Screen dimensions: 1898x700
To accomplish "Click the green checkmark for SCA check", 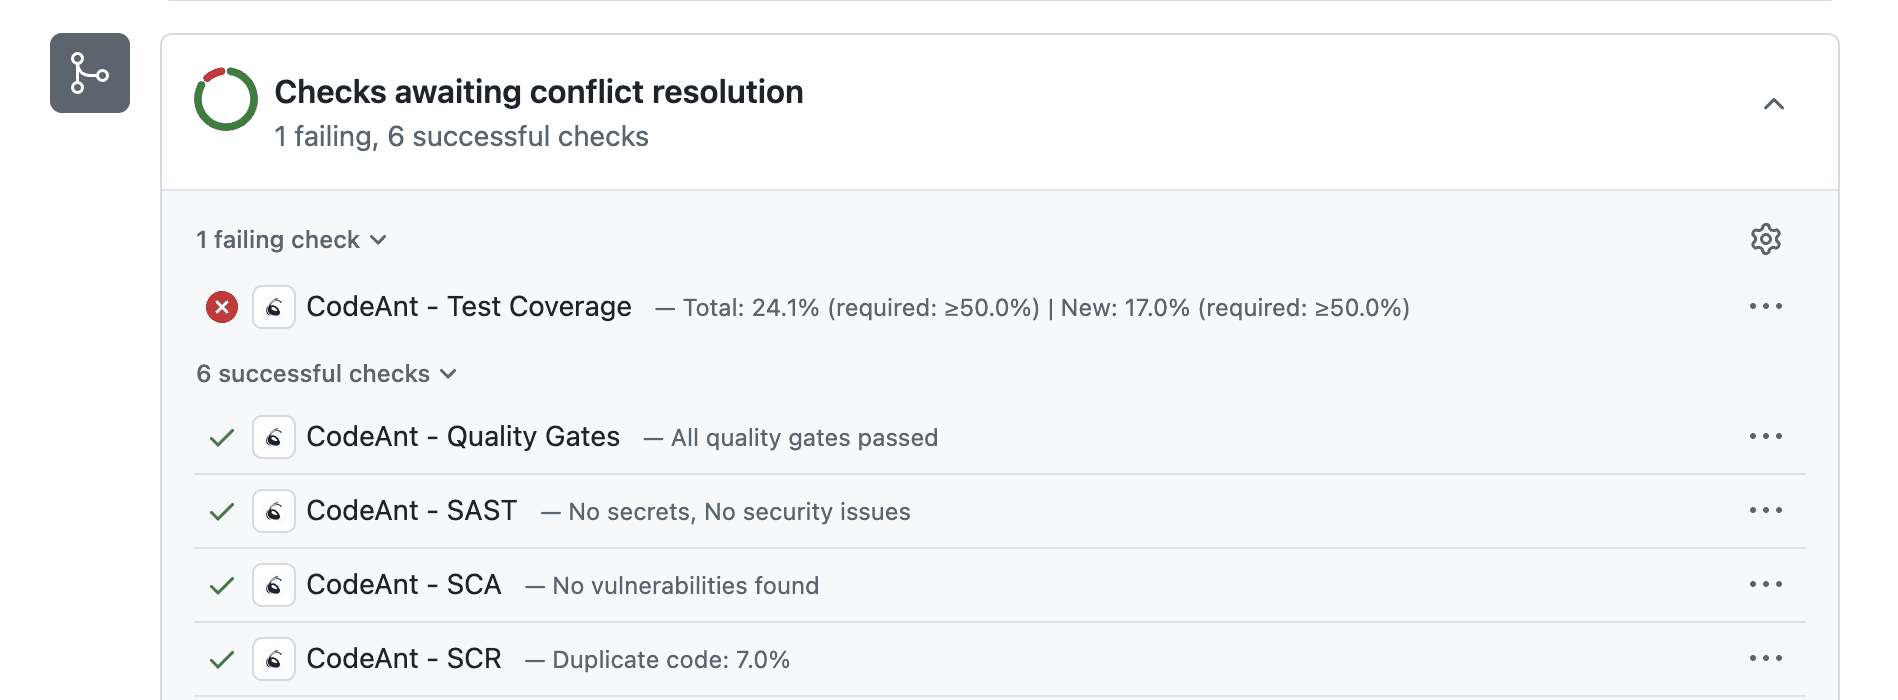I will 221,585.
